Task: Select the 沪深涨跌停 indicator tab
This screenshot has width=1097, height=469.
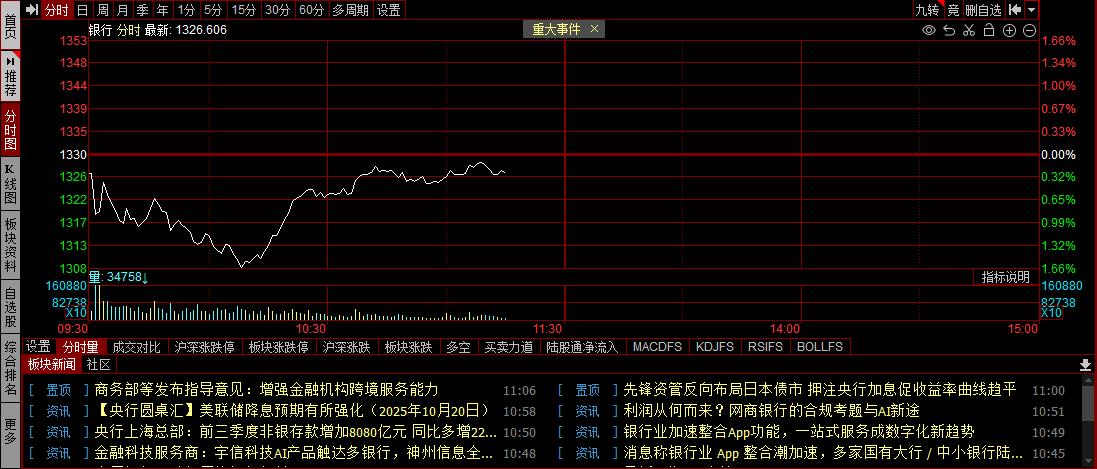Action: point(204,346)
